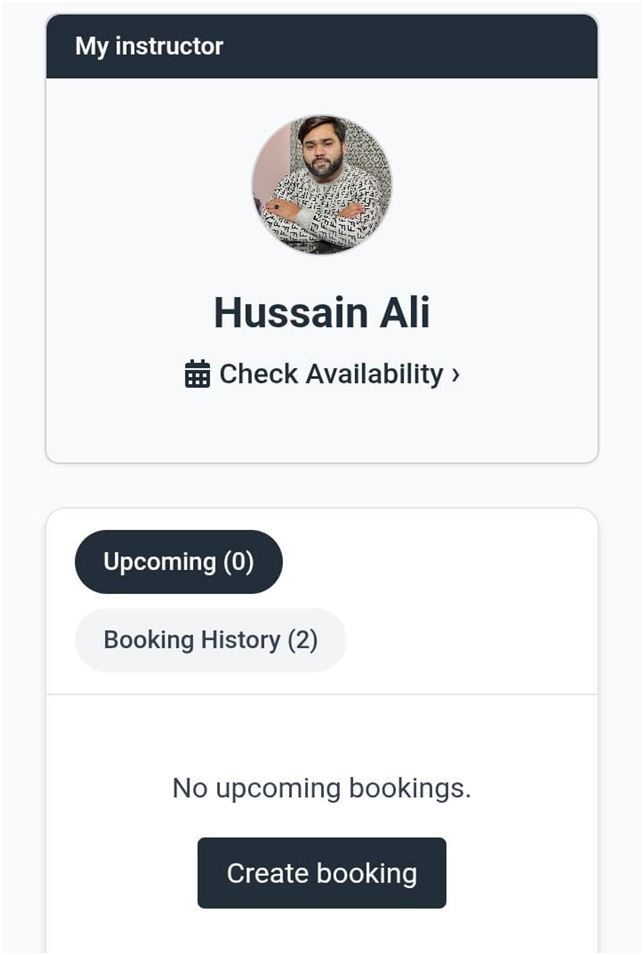Click the word Hussain in instructor name

point(290,313)
